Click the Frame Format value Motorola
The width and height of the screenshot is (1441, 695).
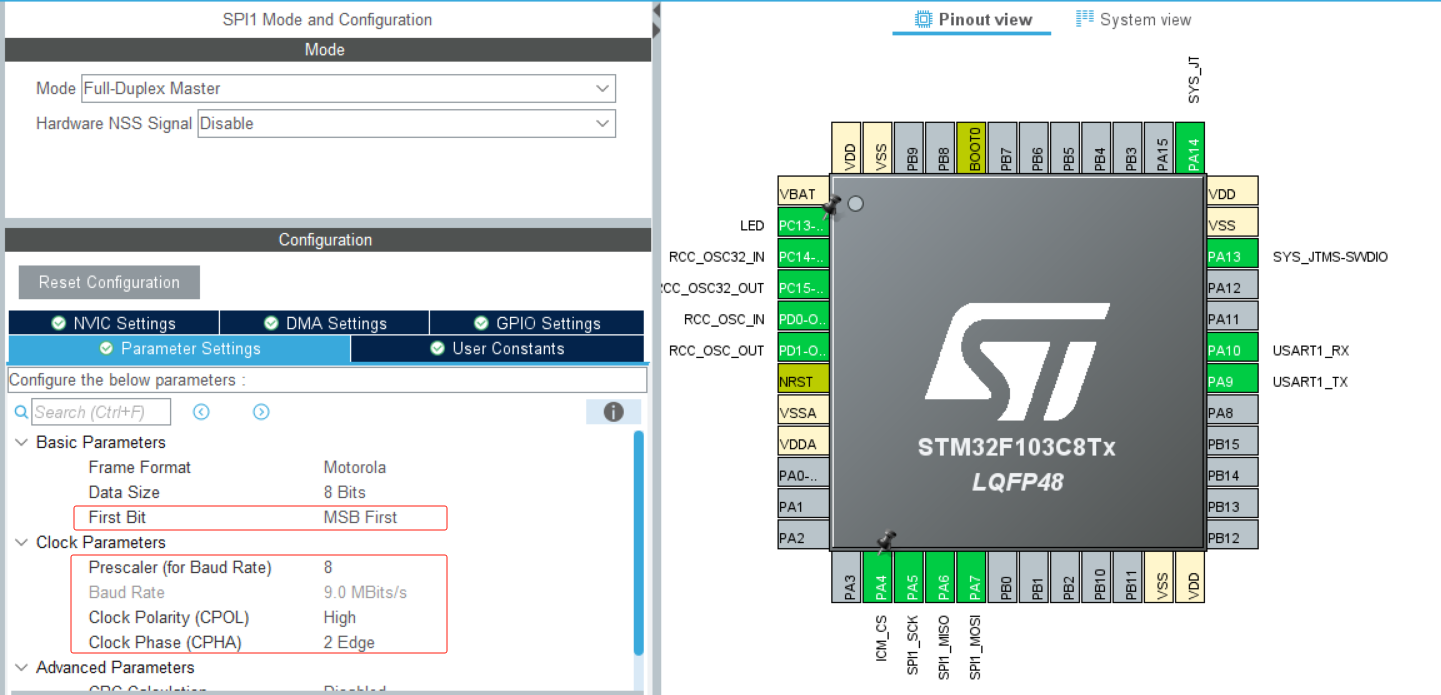click(354, 467)
